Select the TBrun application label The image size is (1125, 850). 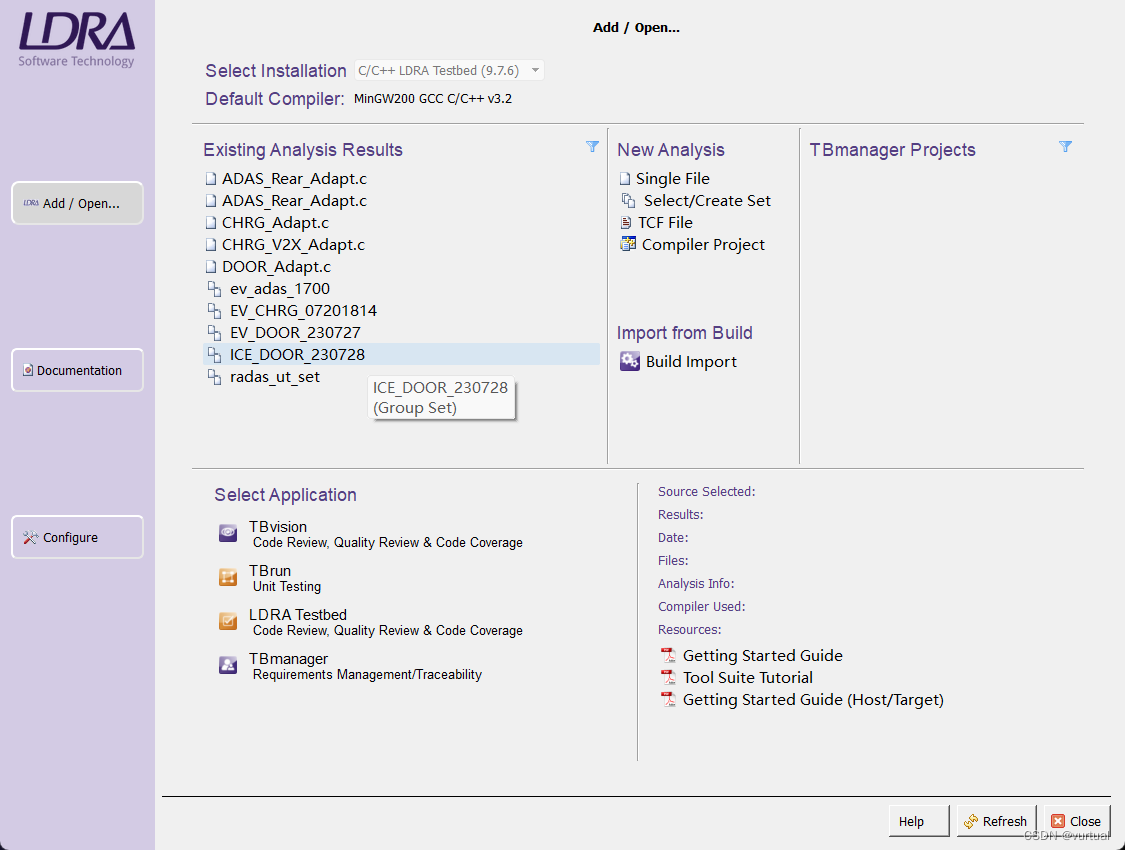[x=270, y=571]
